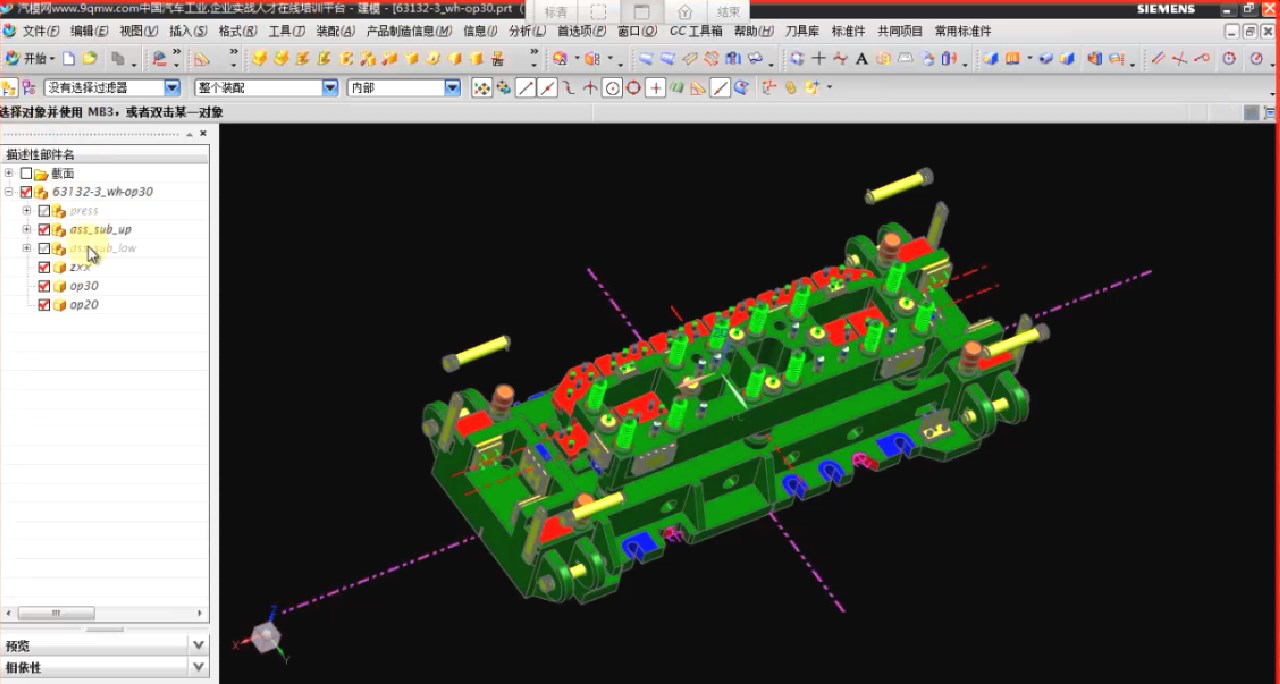This screenshot has height=684, width=1280.
Task: Click the open folder icon in toolbar
Action: click(90, 59)
